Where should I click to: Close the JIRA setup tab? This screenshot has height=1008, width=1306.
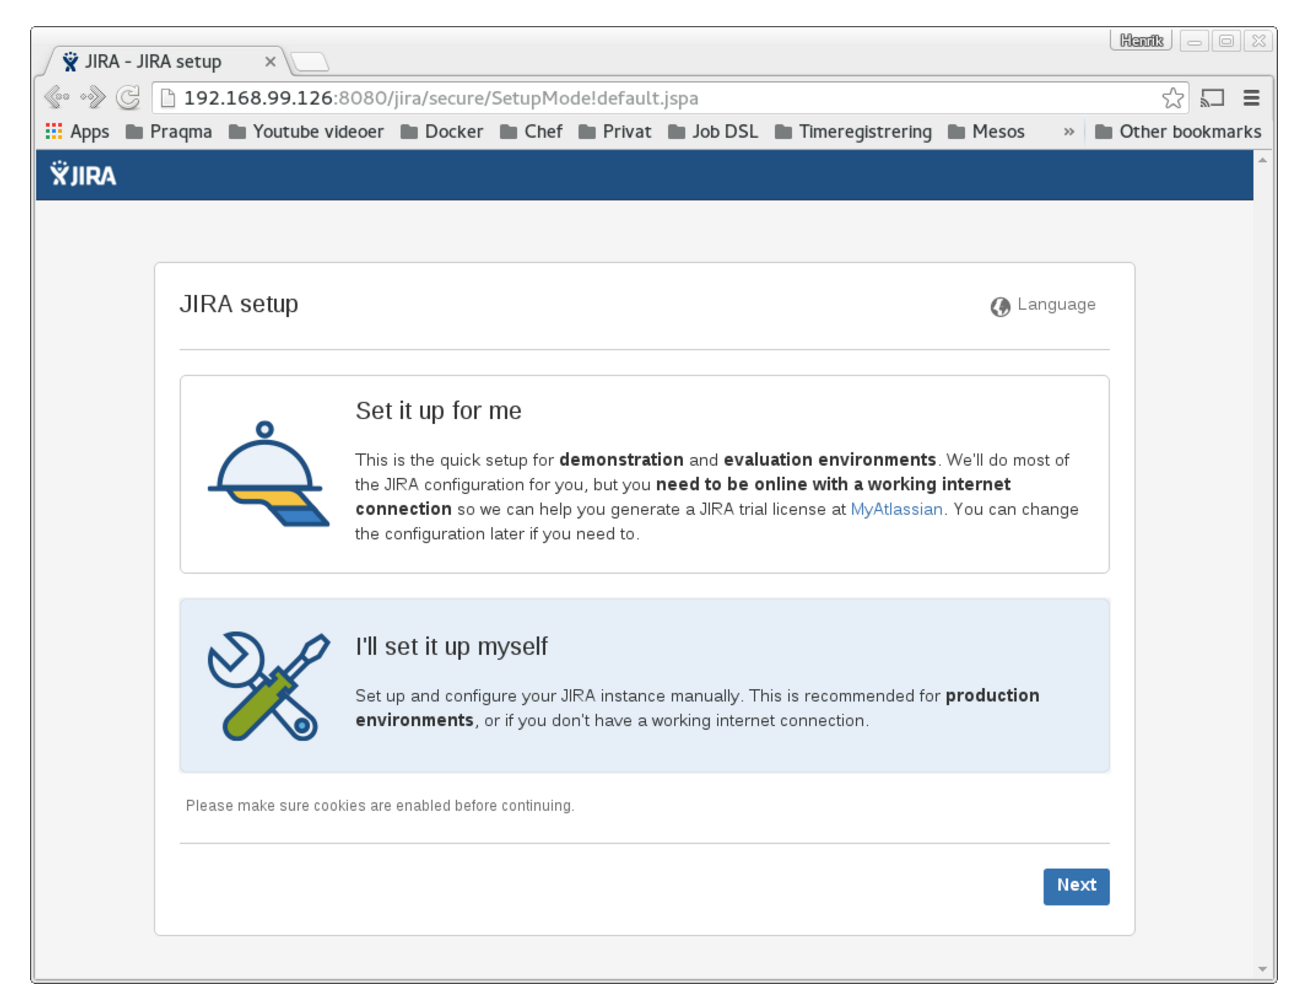pos(270,62)
